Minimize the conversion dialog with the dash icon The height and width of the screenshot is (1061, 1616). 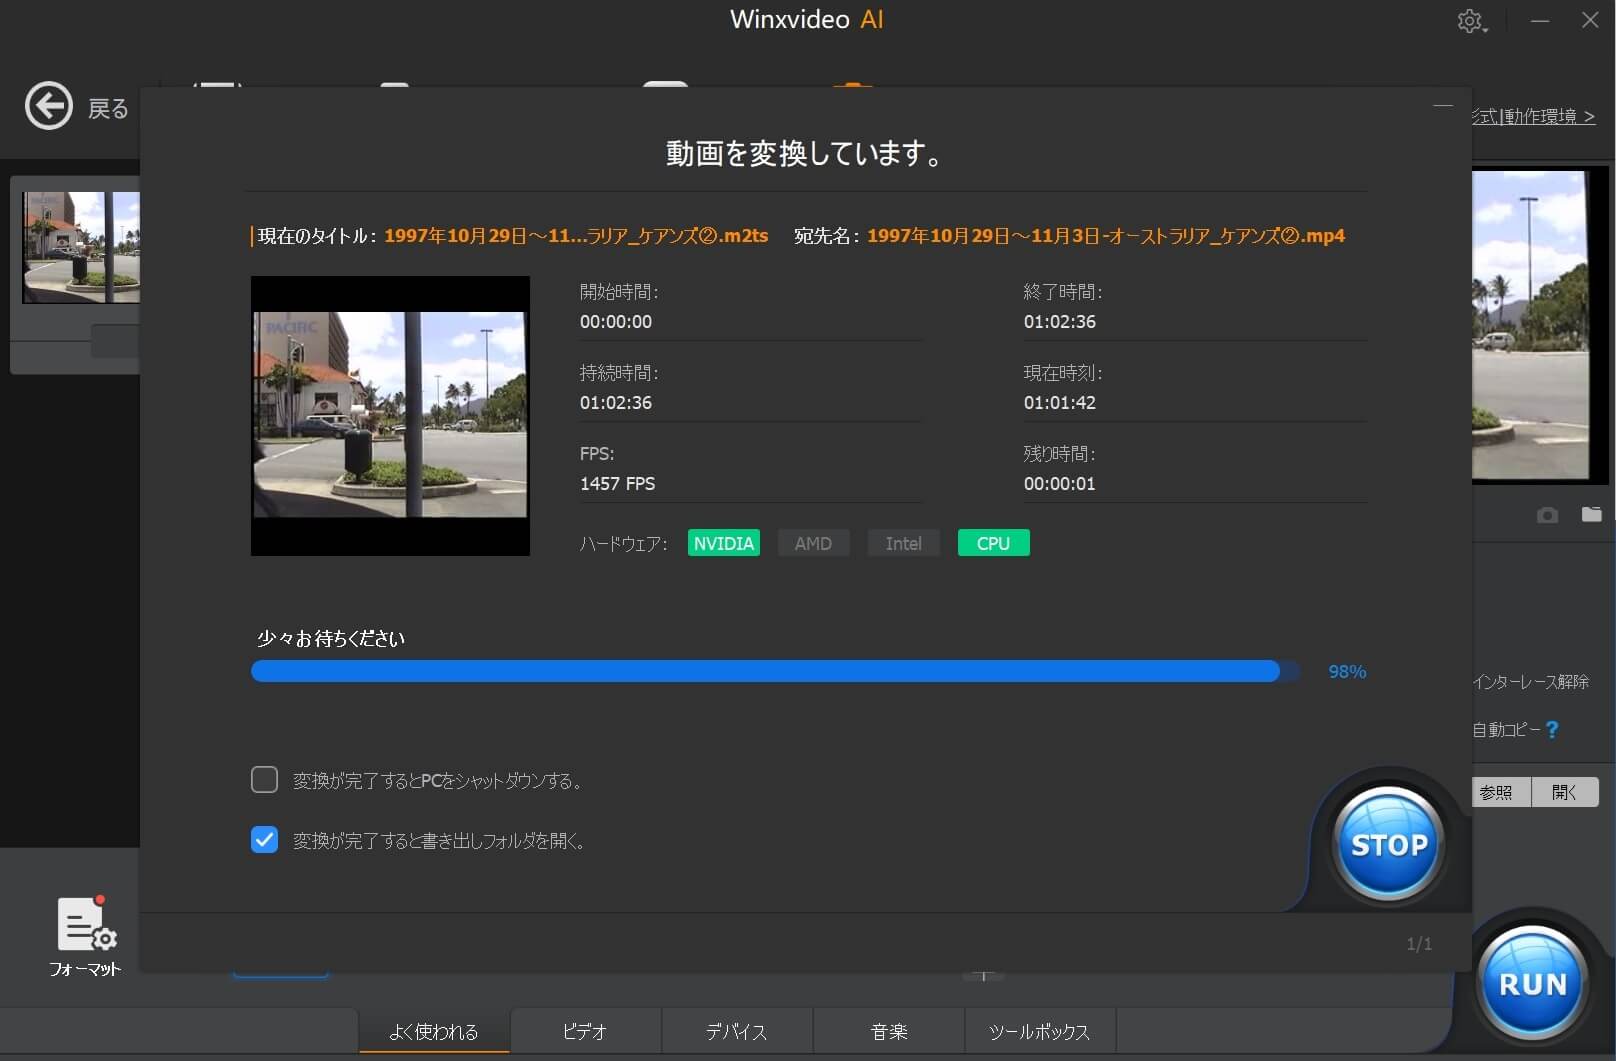click(x=1443, y=105)
